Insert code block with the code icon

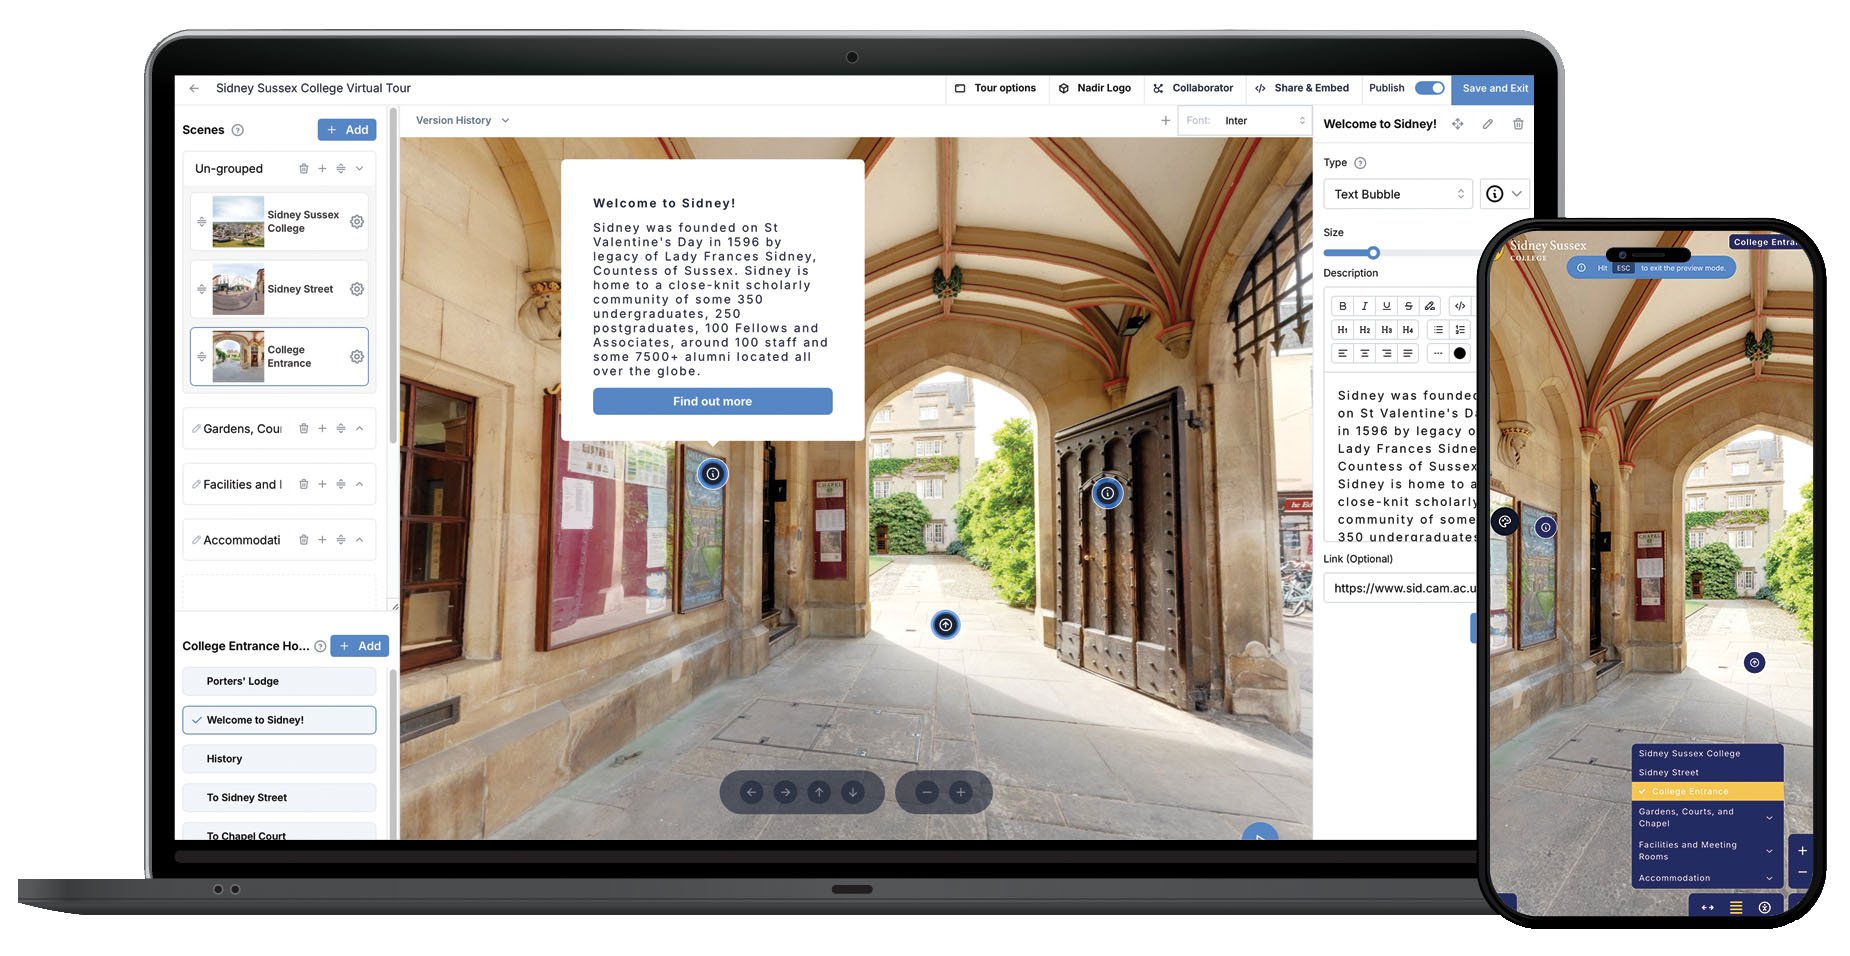point(1460,306)
